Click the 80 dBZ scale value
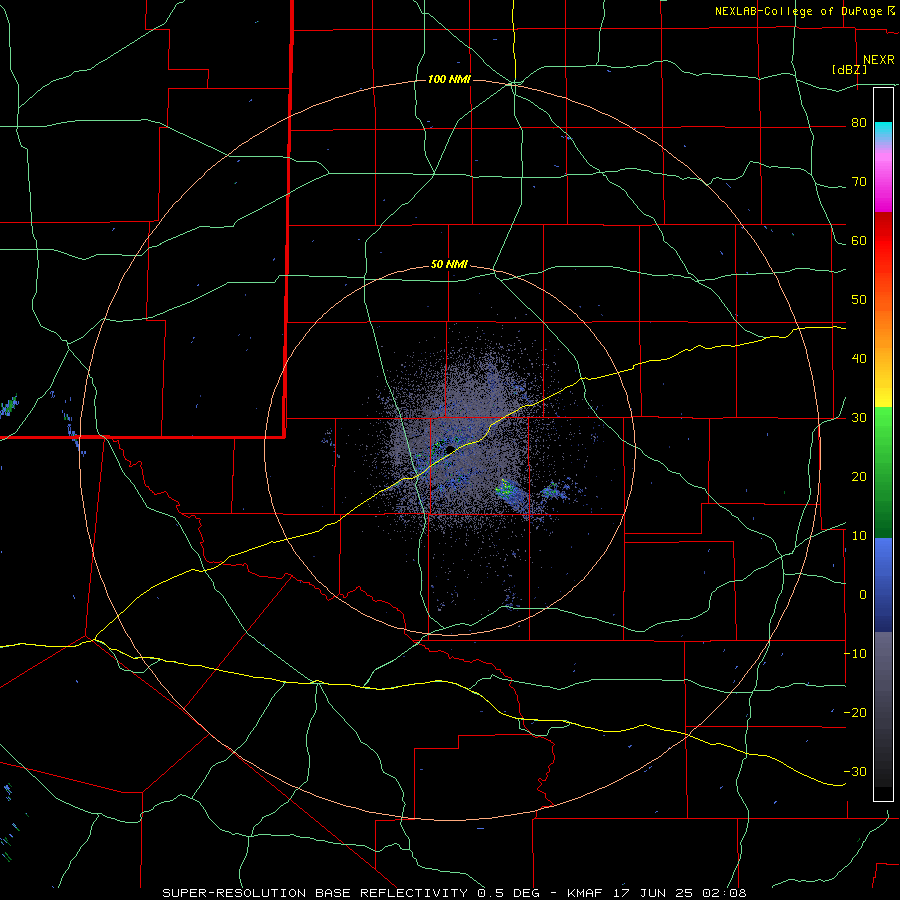The height and width of the screenshot is (900, 900). pyautogui.click(x=859, y=123)
